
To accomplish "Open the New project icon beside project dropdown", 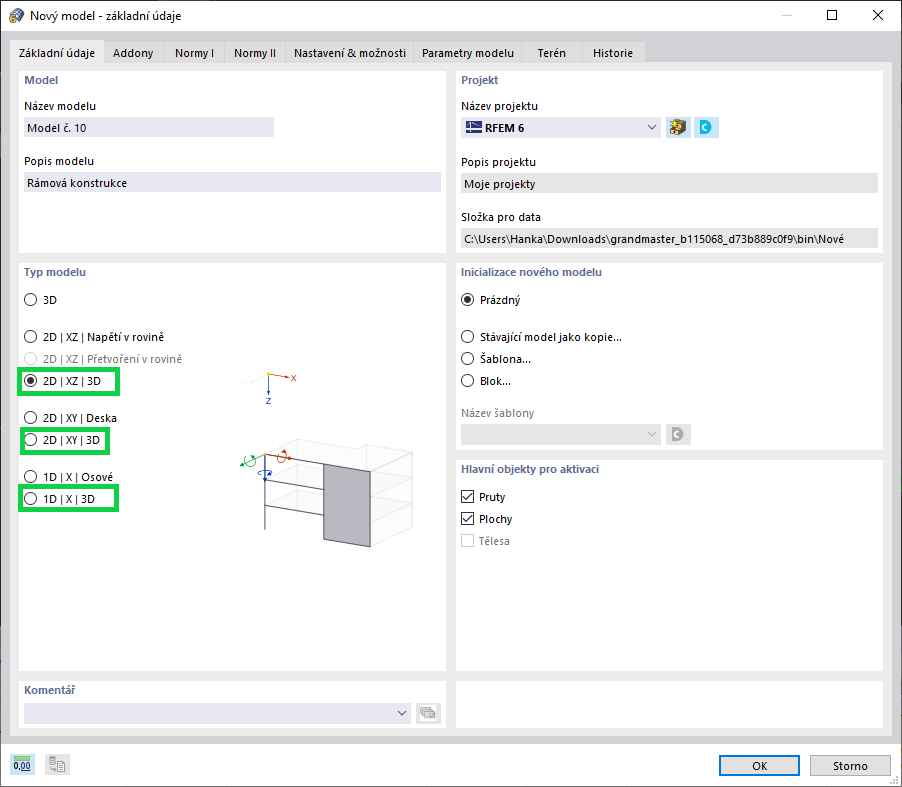I will (677, 127).
